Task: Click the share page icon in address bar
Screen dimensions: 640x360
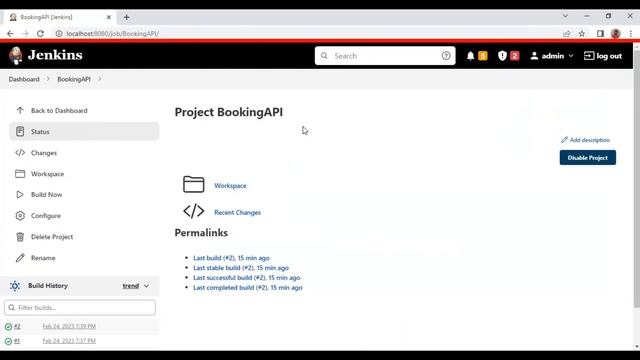Action: [567, 33]
